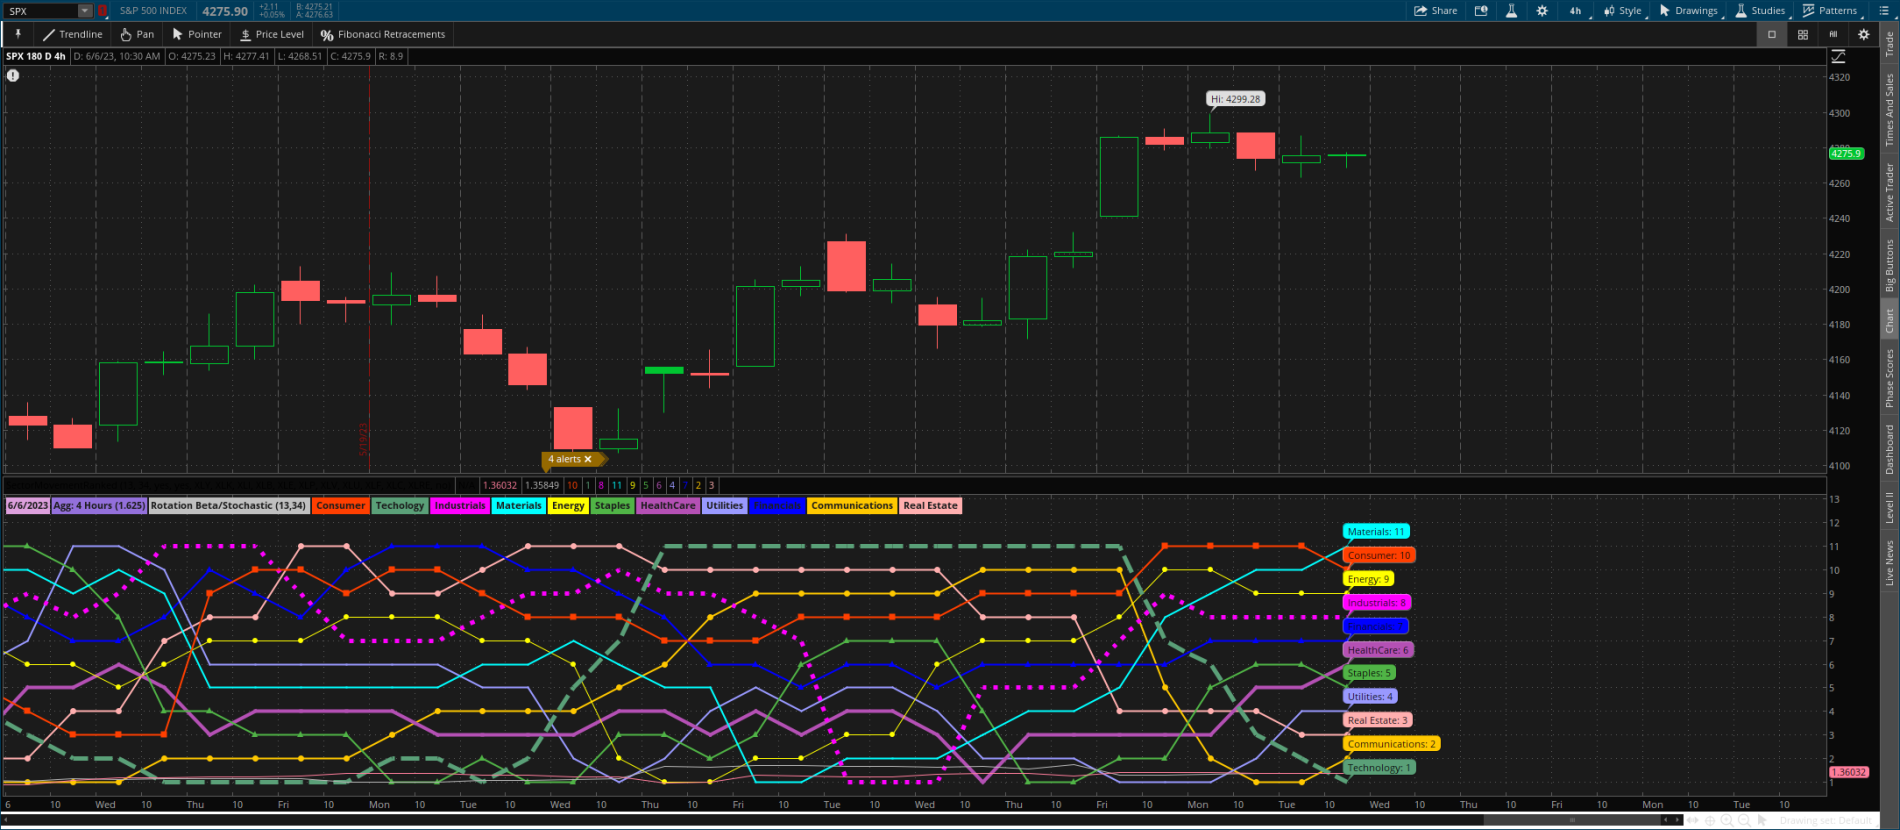1900x830 pixels.
Task: Choose the Price Level tool
Action: [x=271, y=34]
